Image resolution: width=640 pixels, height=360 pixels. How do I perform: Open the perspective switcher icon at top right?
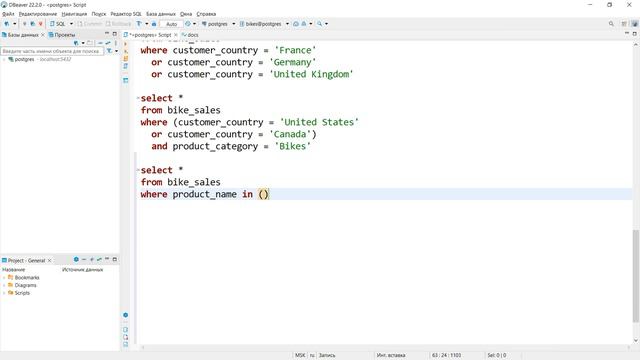(x=624, y=24)
